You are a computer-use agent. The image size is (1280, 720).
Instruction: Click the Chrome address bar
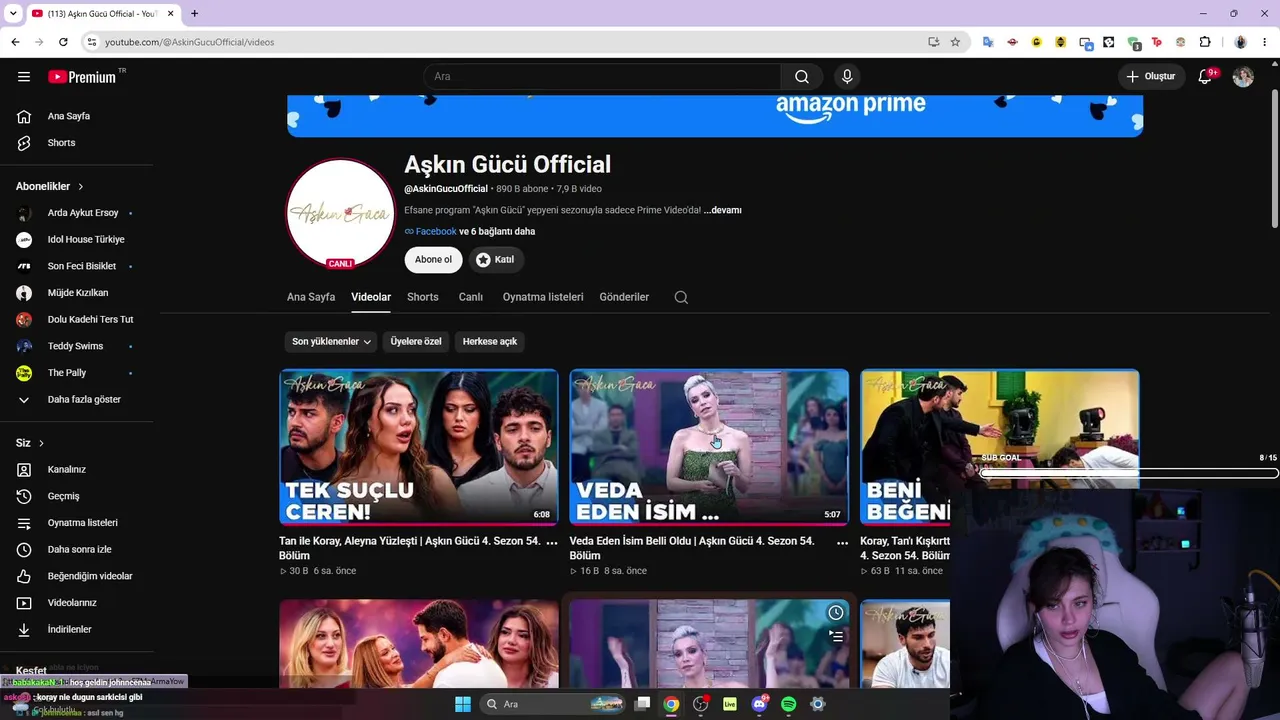[x=510, y=42]
